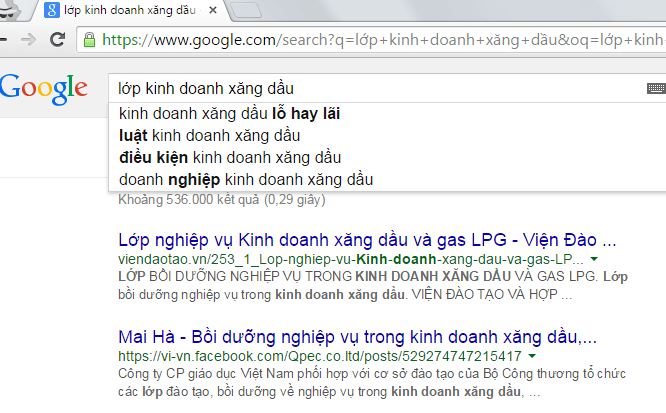Expand the dropdown arrow next to viendaotao.vn URL
666x413 pixels.
594,259
